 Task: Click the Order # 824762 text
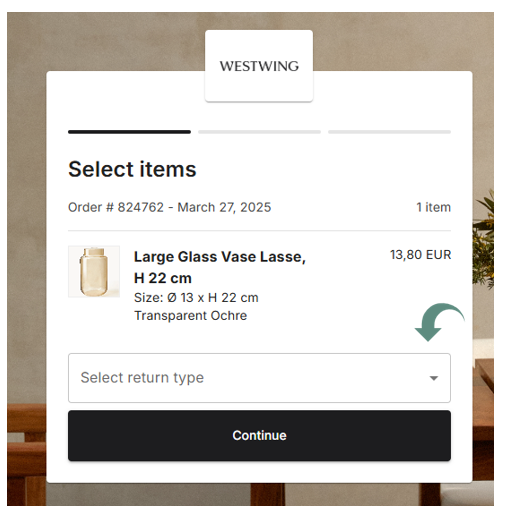click(116, 207)
